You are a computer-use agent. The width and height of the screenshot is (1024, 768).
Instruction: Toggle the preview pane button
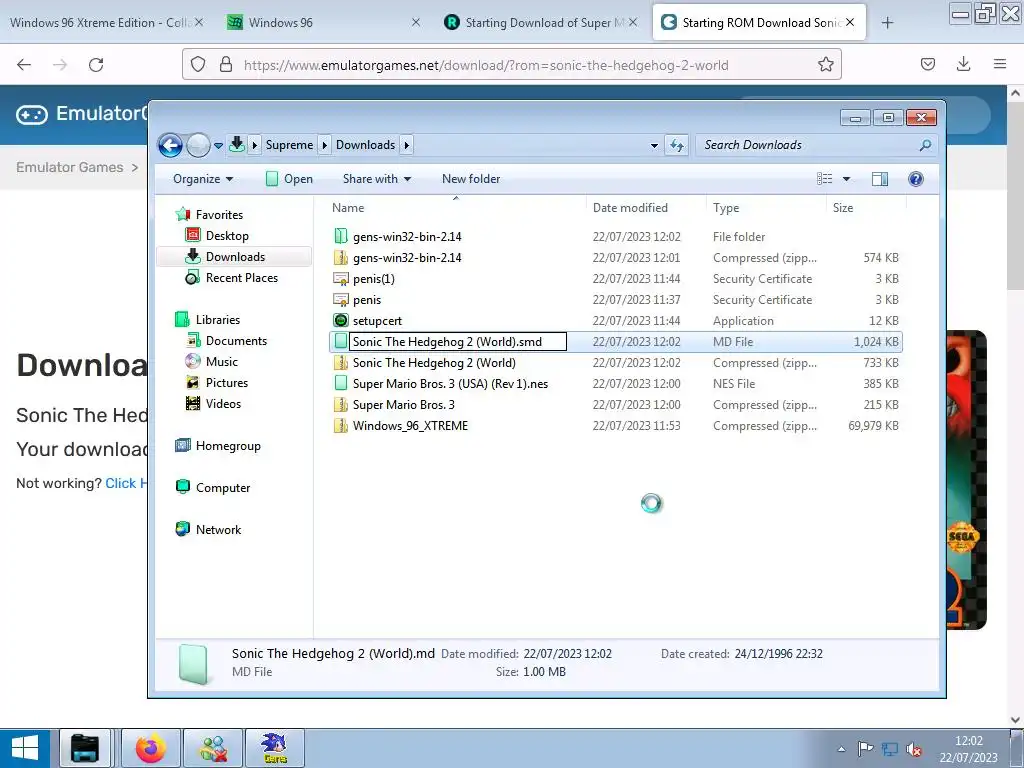point(880,179)
